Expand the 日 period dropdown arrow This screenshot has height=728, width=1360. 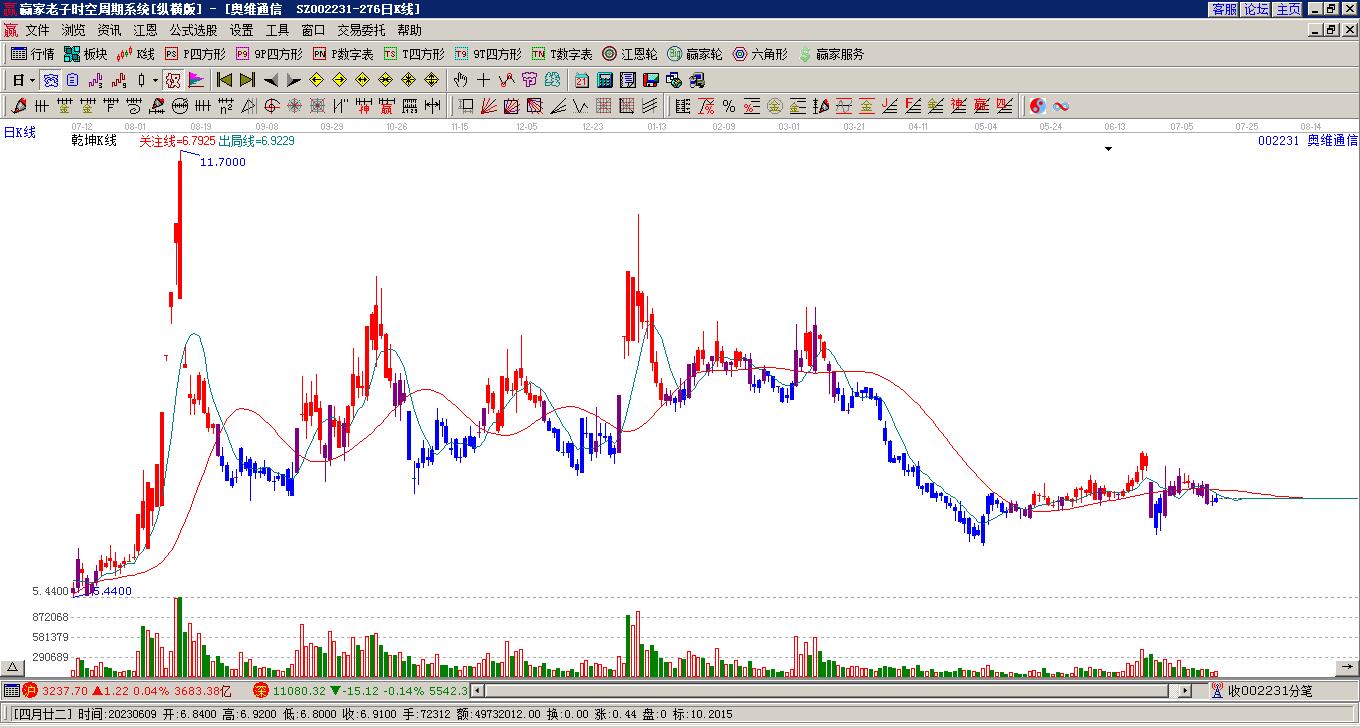click(33, 80)
